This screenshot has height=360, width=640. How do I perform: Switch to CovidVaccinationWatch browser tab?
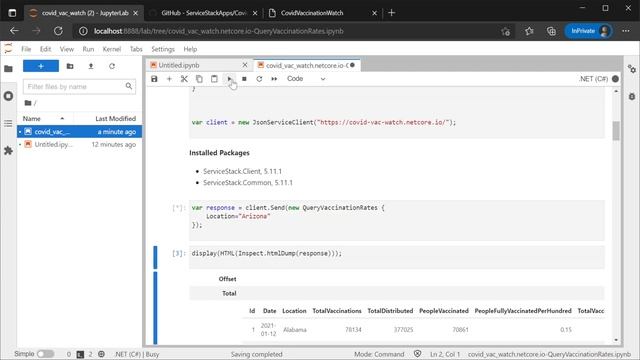click(322, 13)
